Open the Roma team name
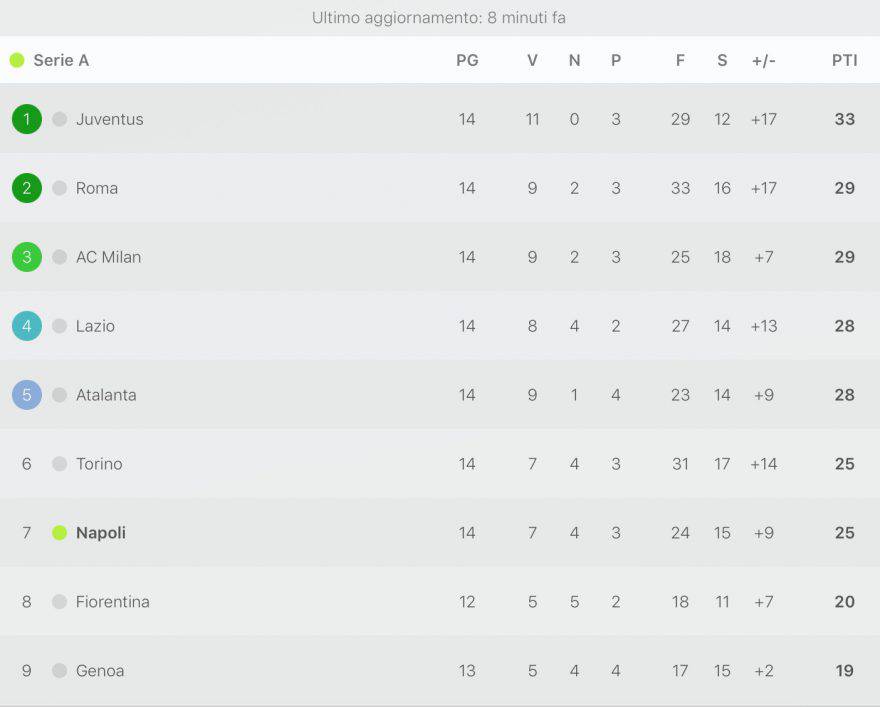The height and width of the screenshot is (707, 880). (x=97, y=188)
